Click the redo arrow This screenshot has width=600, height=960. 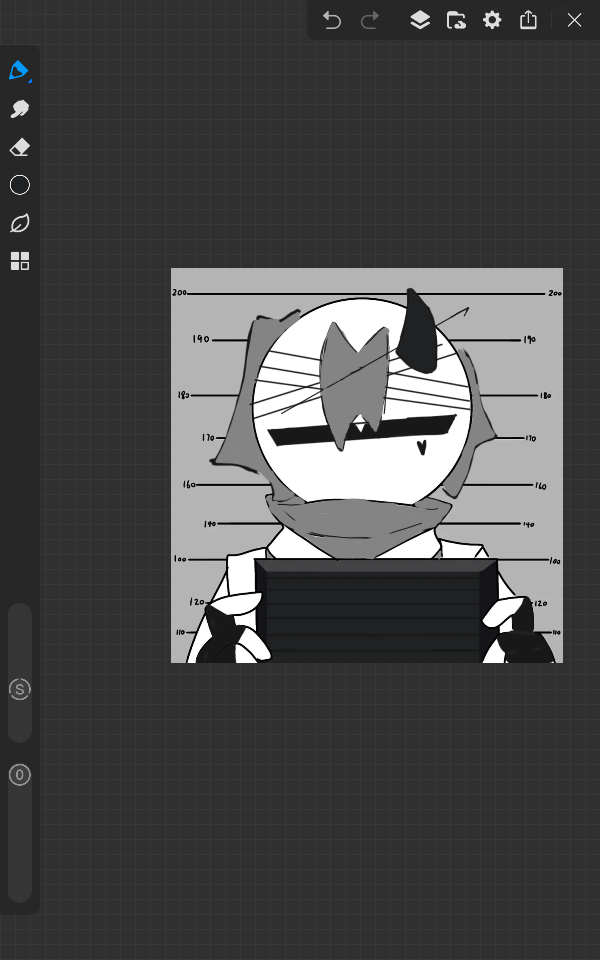tap(370, 20)
